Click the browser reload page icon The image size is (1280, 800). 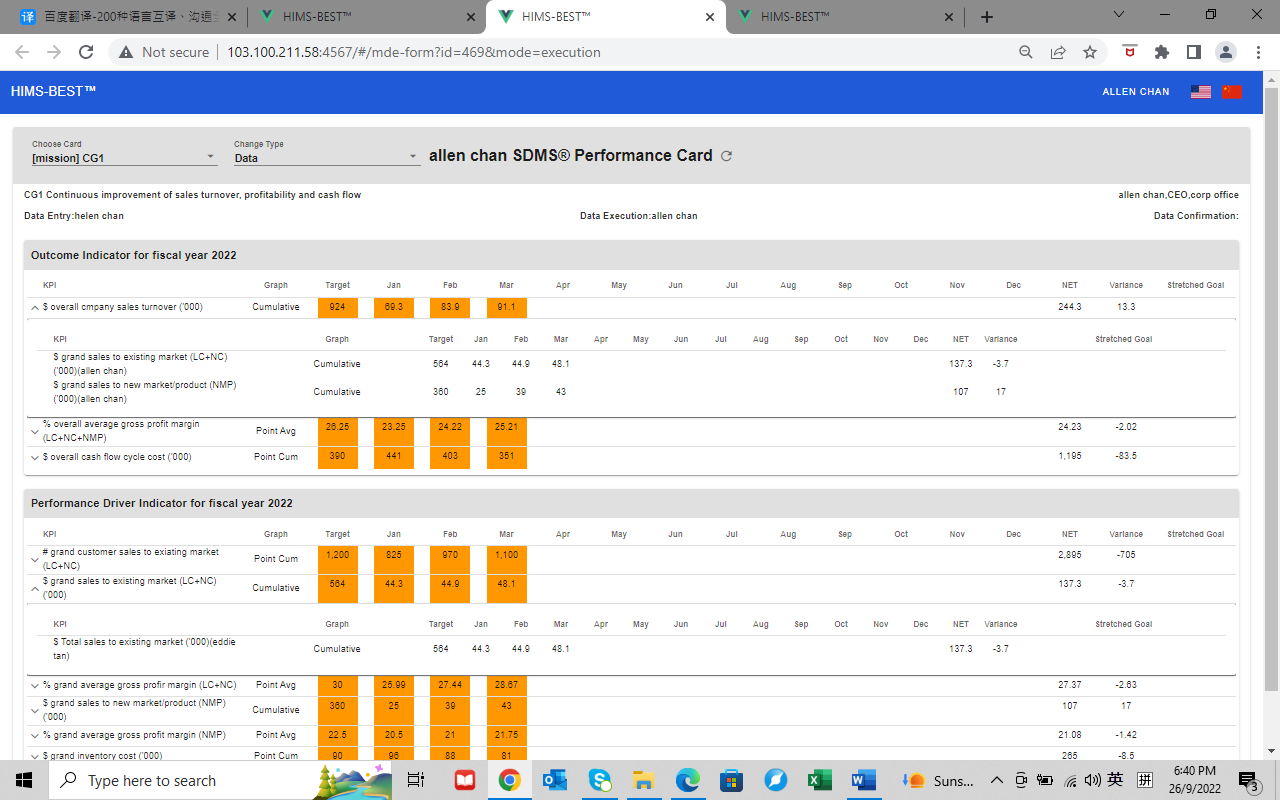[x=86, y=52]
